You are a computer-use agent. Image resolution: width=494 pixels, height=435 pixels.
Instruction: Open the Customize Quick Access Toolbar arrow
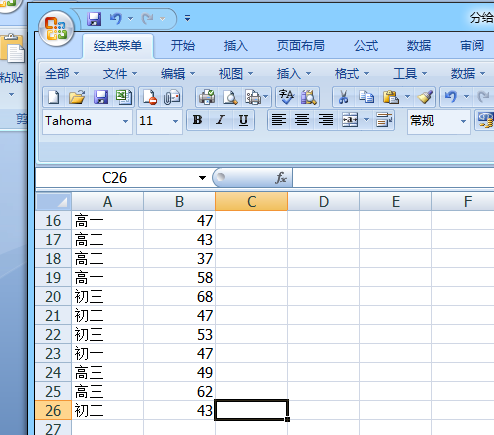coord(188,19)
